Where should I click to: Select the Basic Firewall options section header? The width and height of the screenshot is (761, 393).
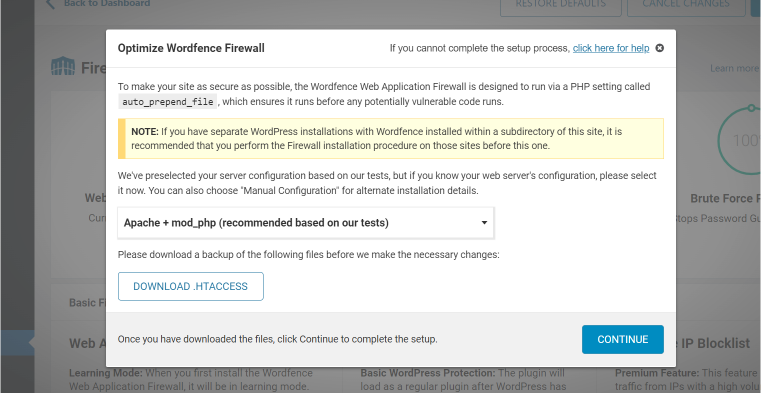click(88, 303)
